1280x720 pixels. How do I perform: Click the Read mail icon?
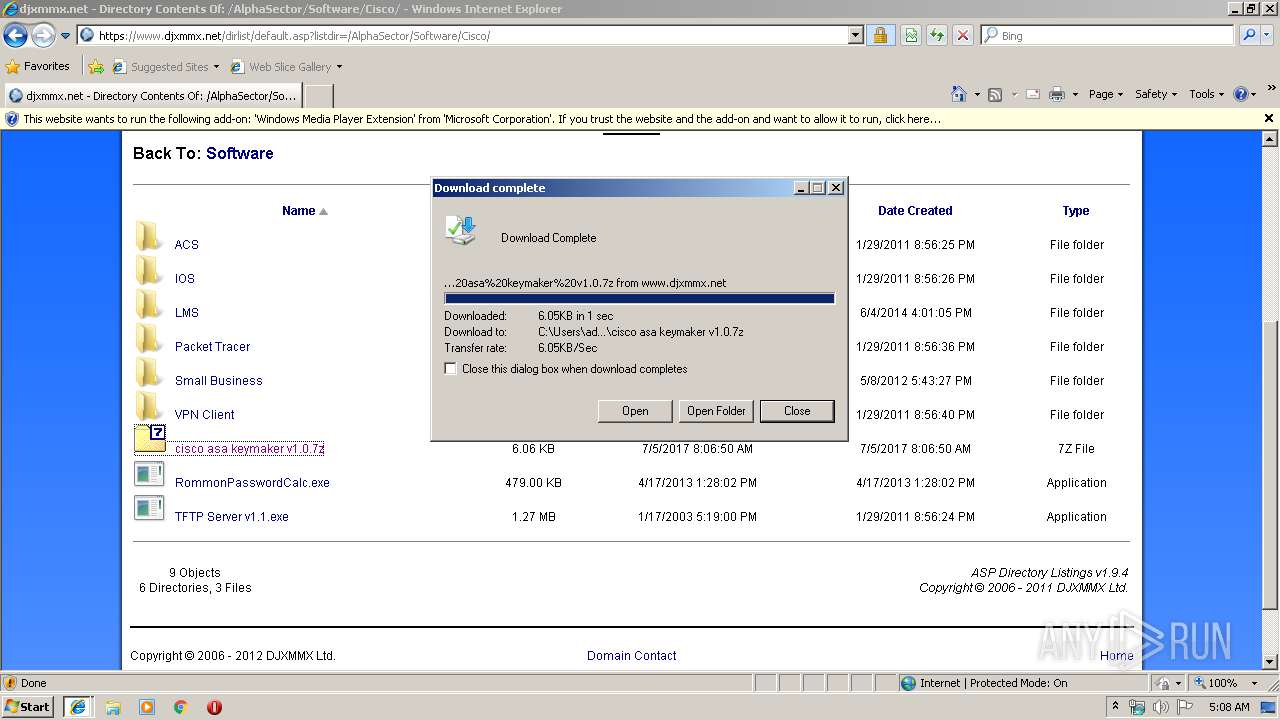click(1033, 94)
